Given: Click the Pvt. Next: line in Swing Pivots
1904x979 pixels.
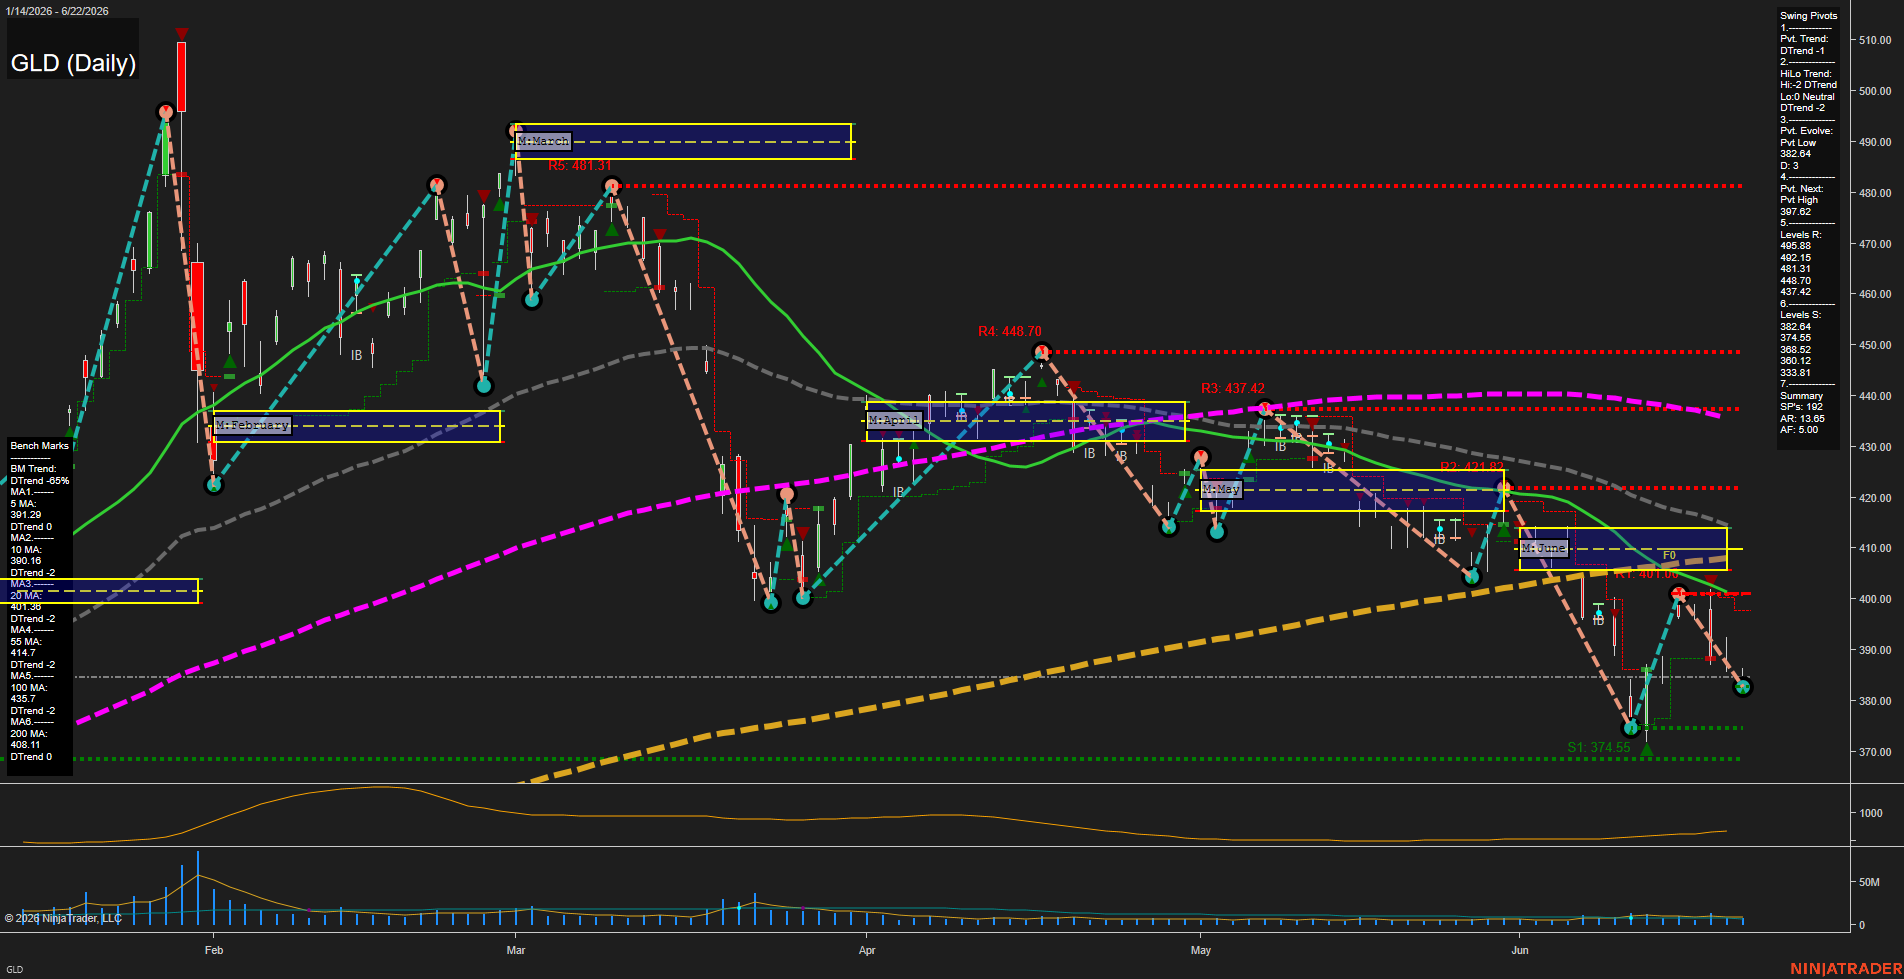Looking at the screenshot, I should pos(1802,189).
